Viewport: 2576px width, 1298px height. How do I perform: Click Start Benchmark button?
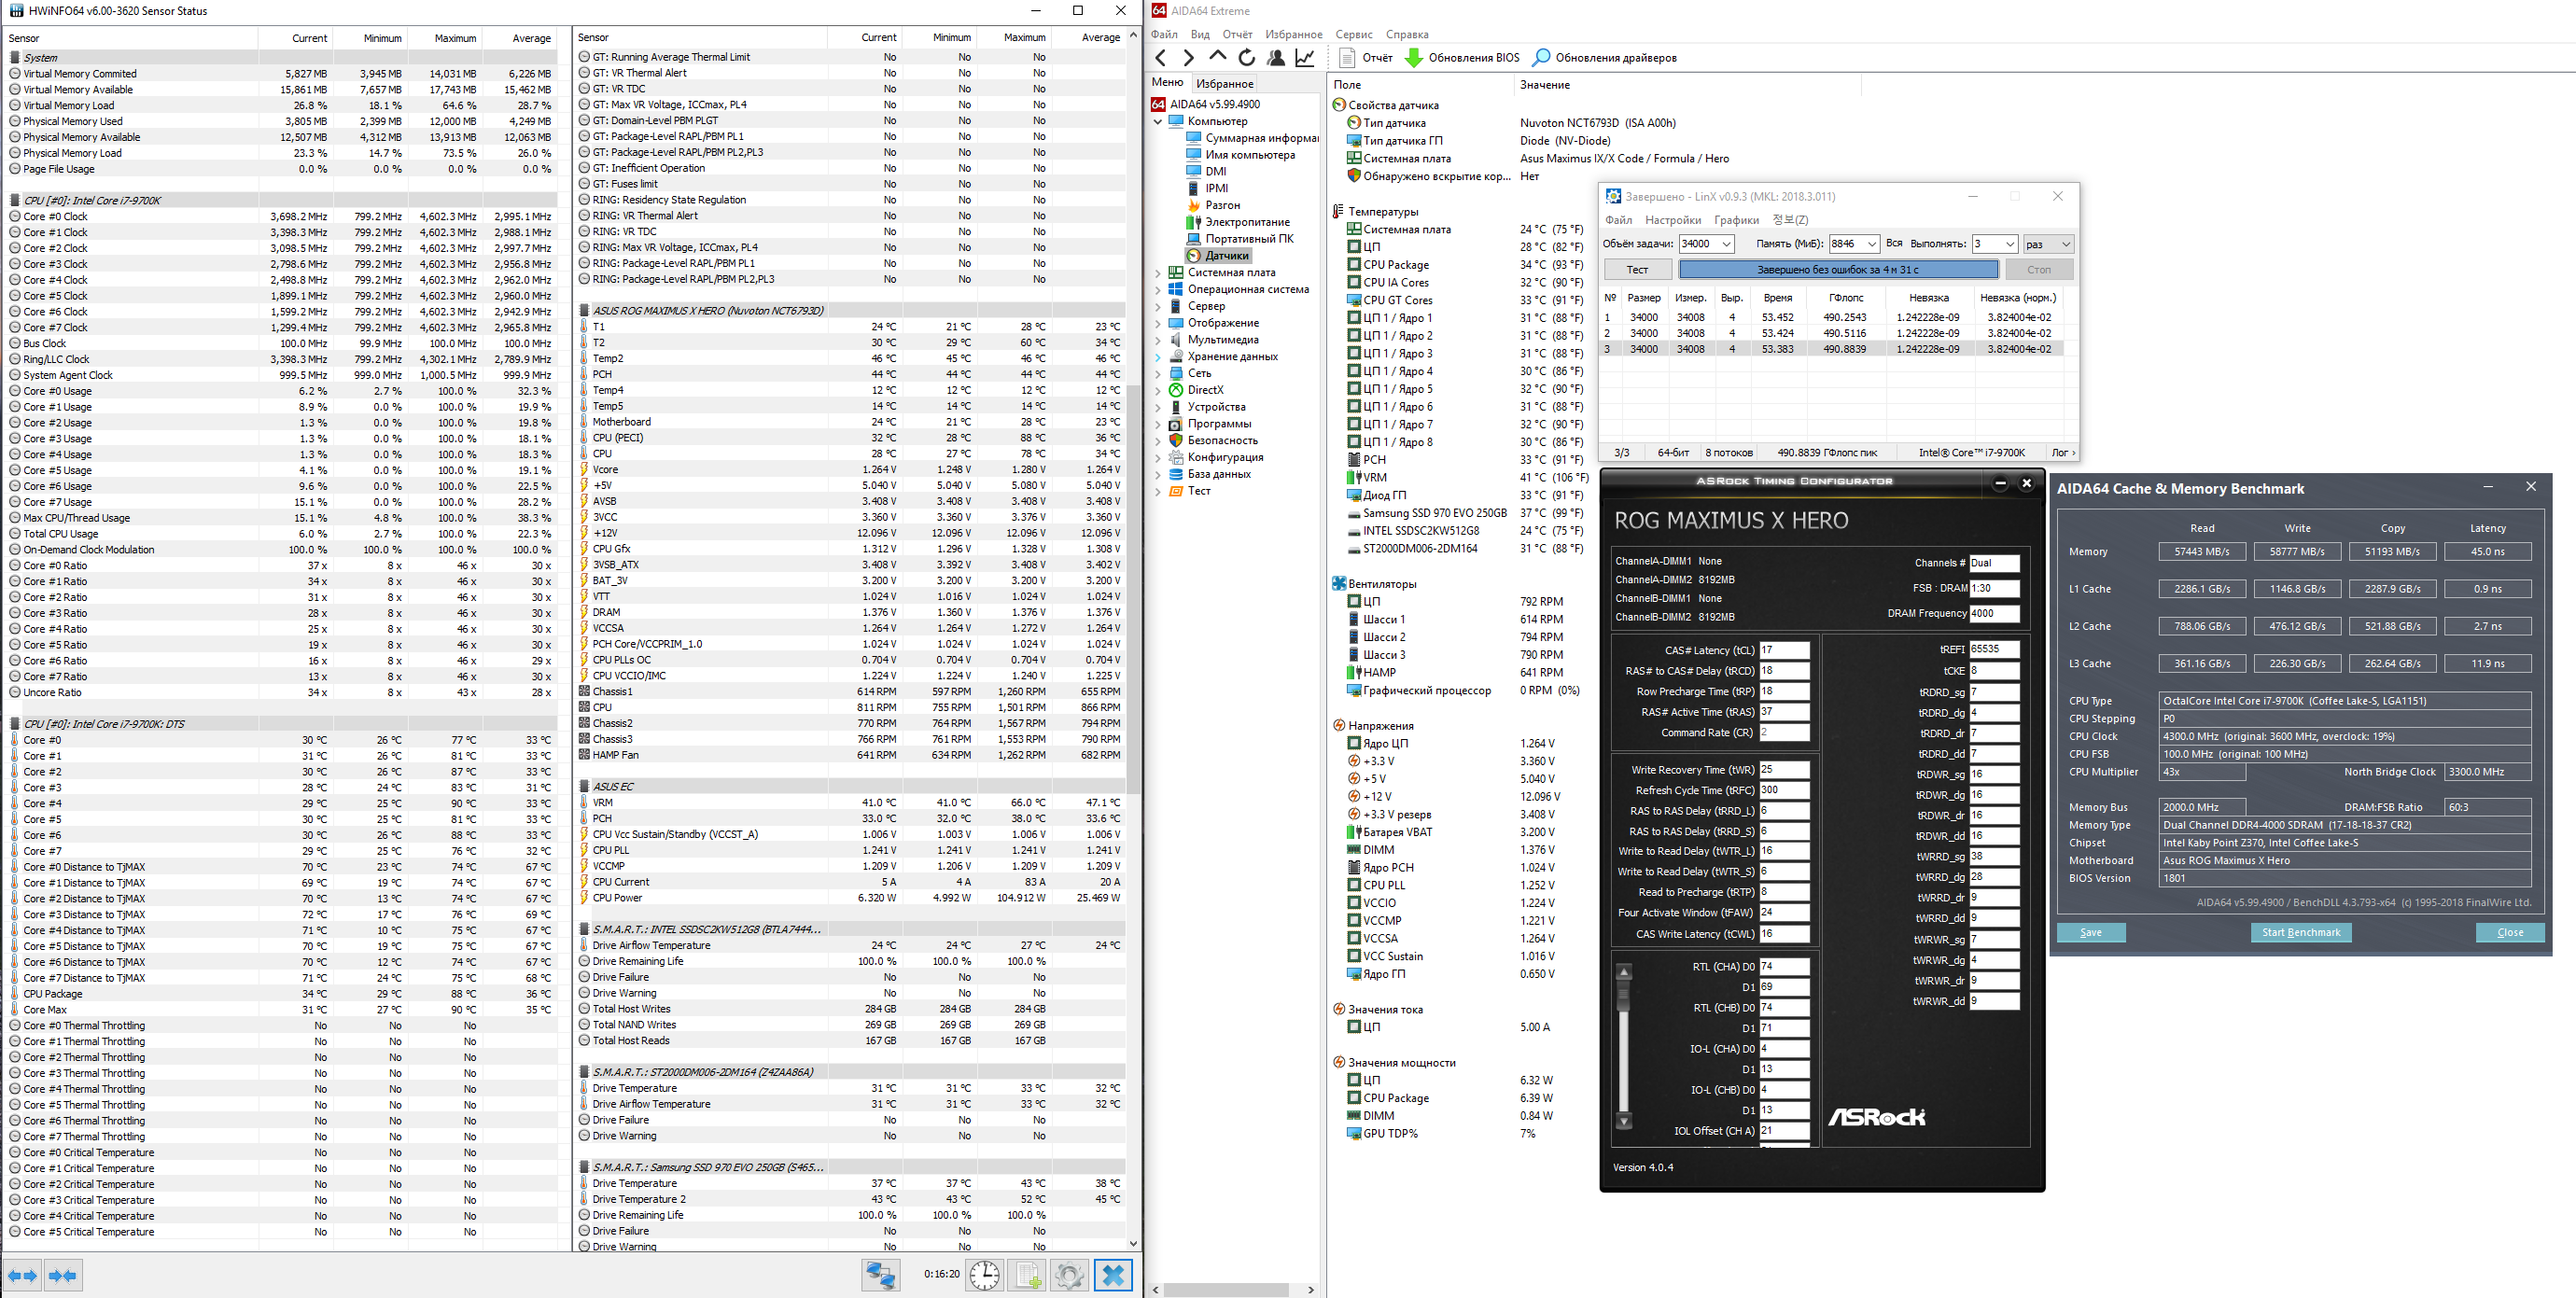pos(2301,933)
